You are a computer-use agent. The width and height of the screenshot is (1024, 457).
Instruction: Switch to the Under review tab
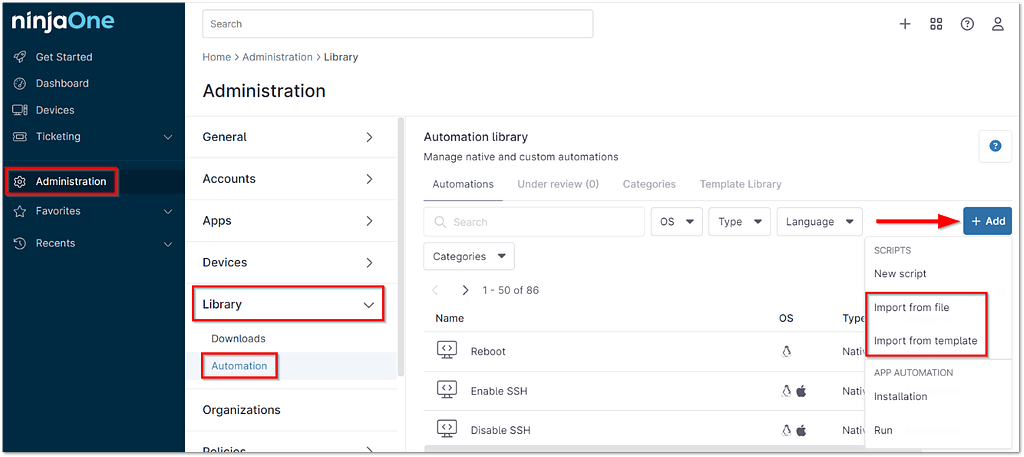pyautogui.click(x=558, y=184)
